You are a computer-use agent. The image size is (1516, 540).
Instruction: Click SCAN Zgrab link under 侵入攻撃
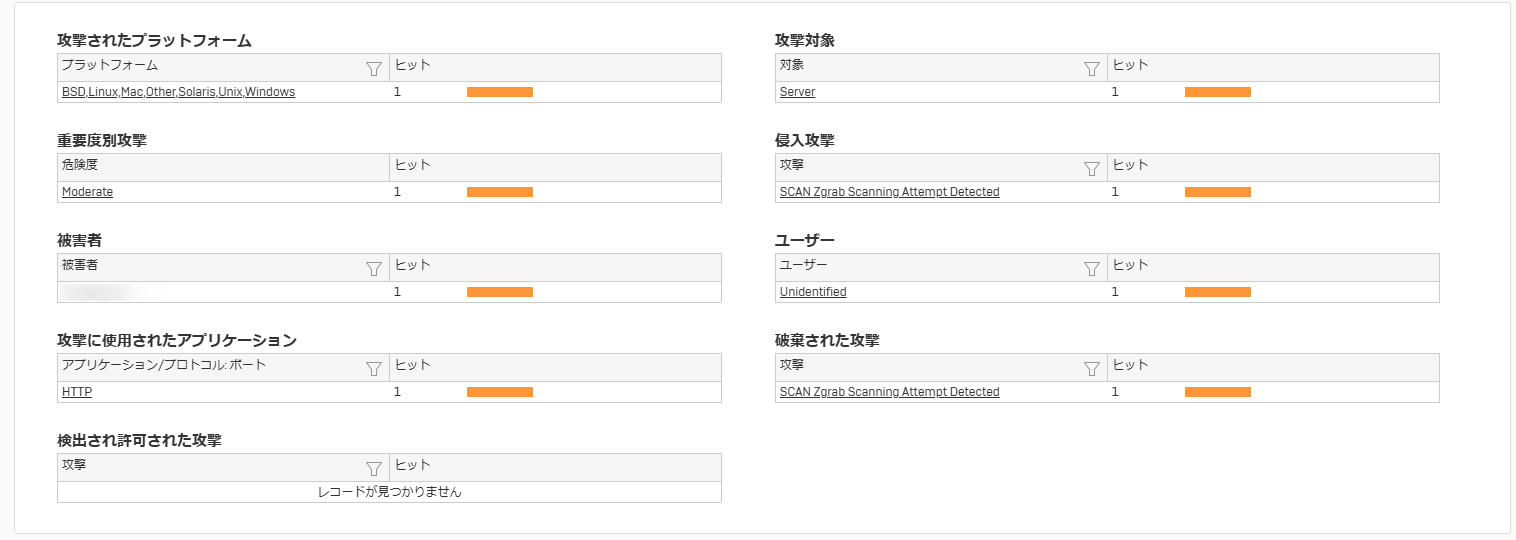889,192
